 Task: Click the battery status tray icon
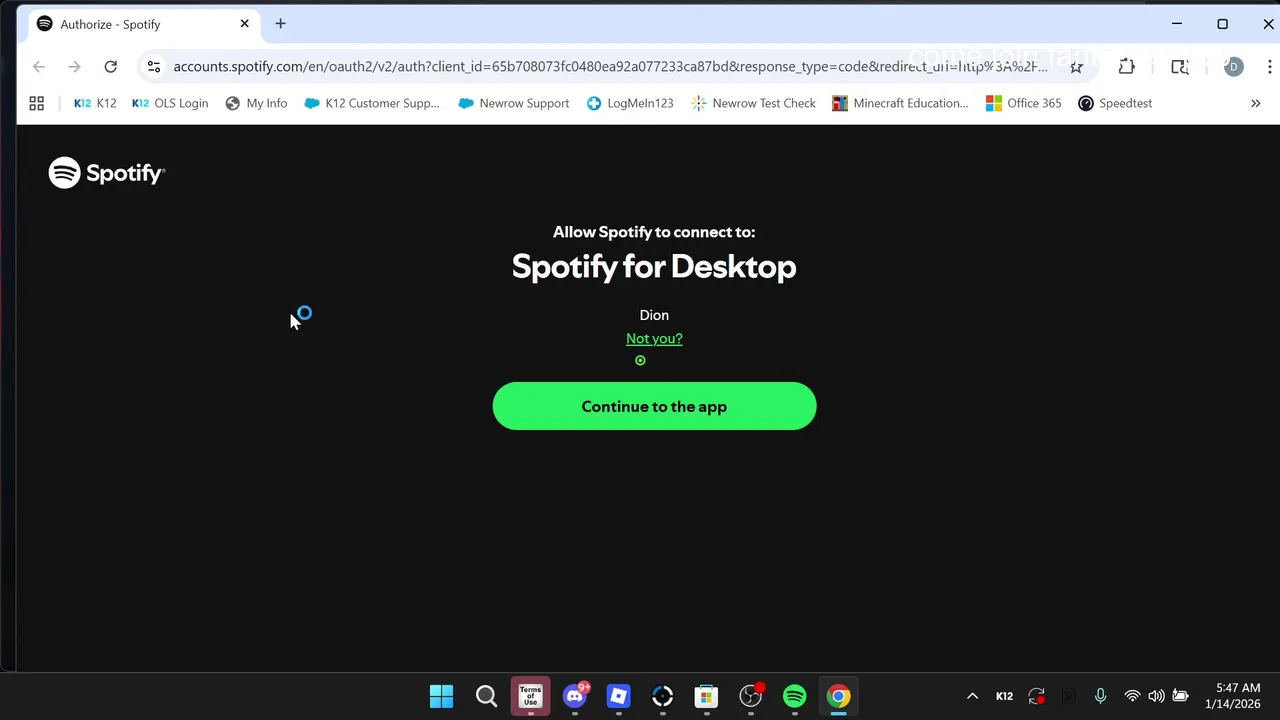click(1181, 696)
